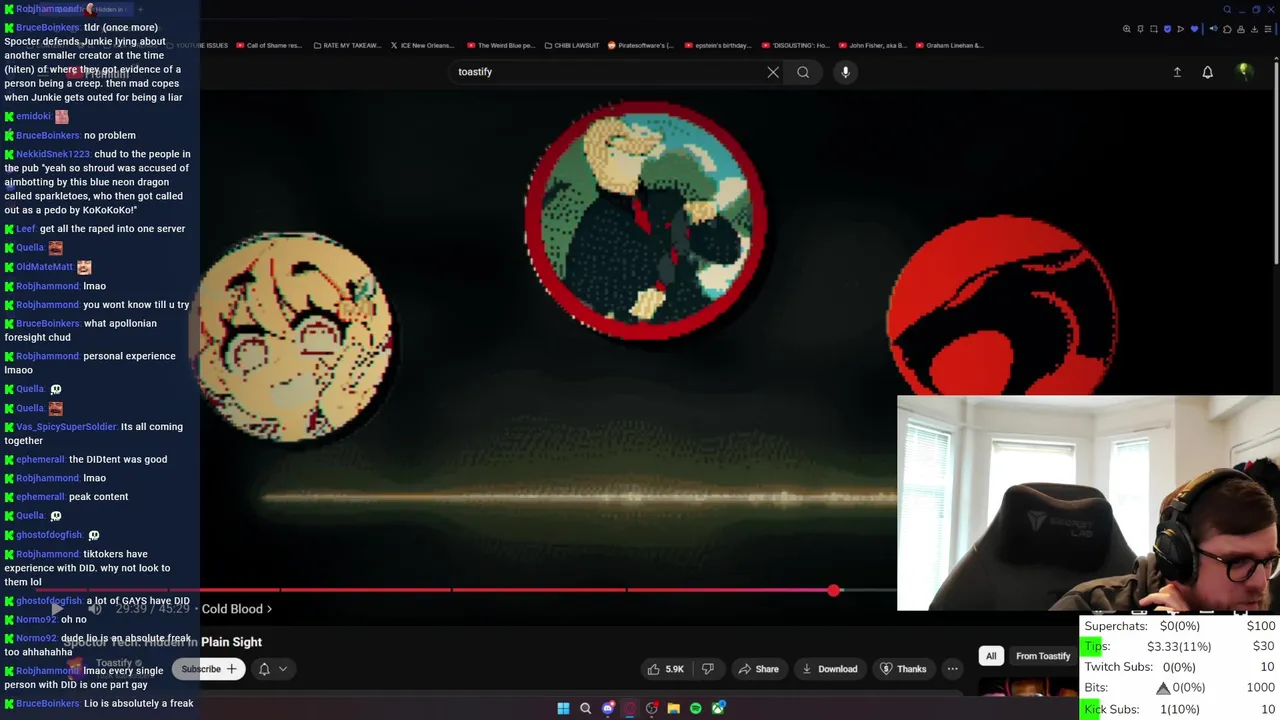Open Windows taskbar search

[586, 709]
